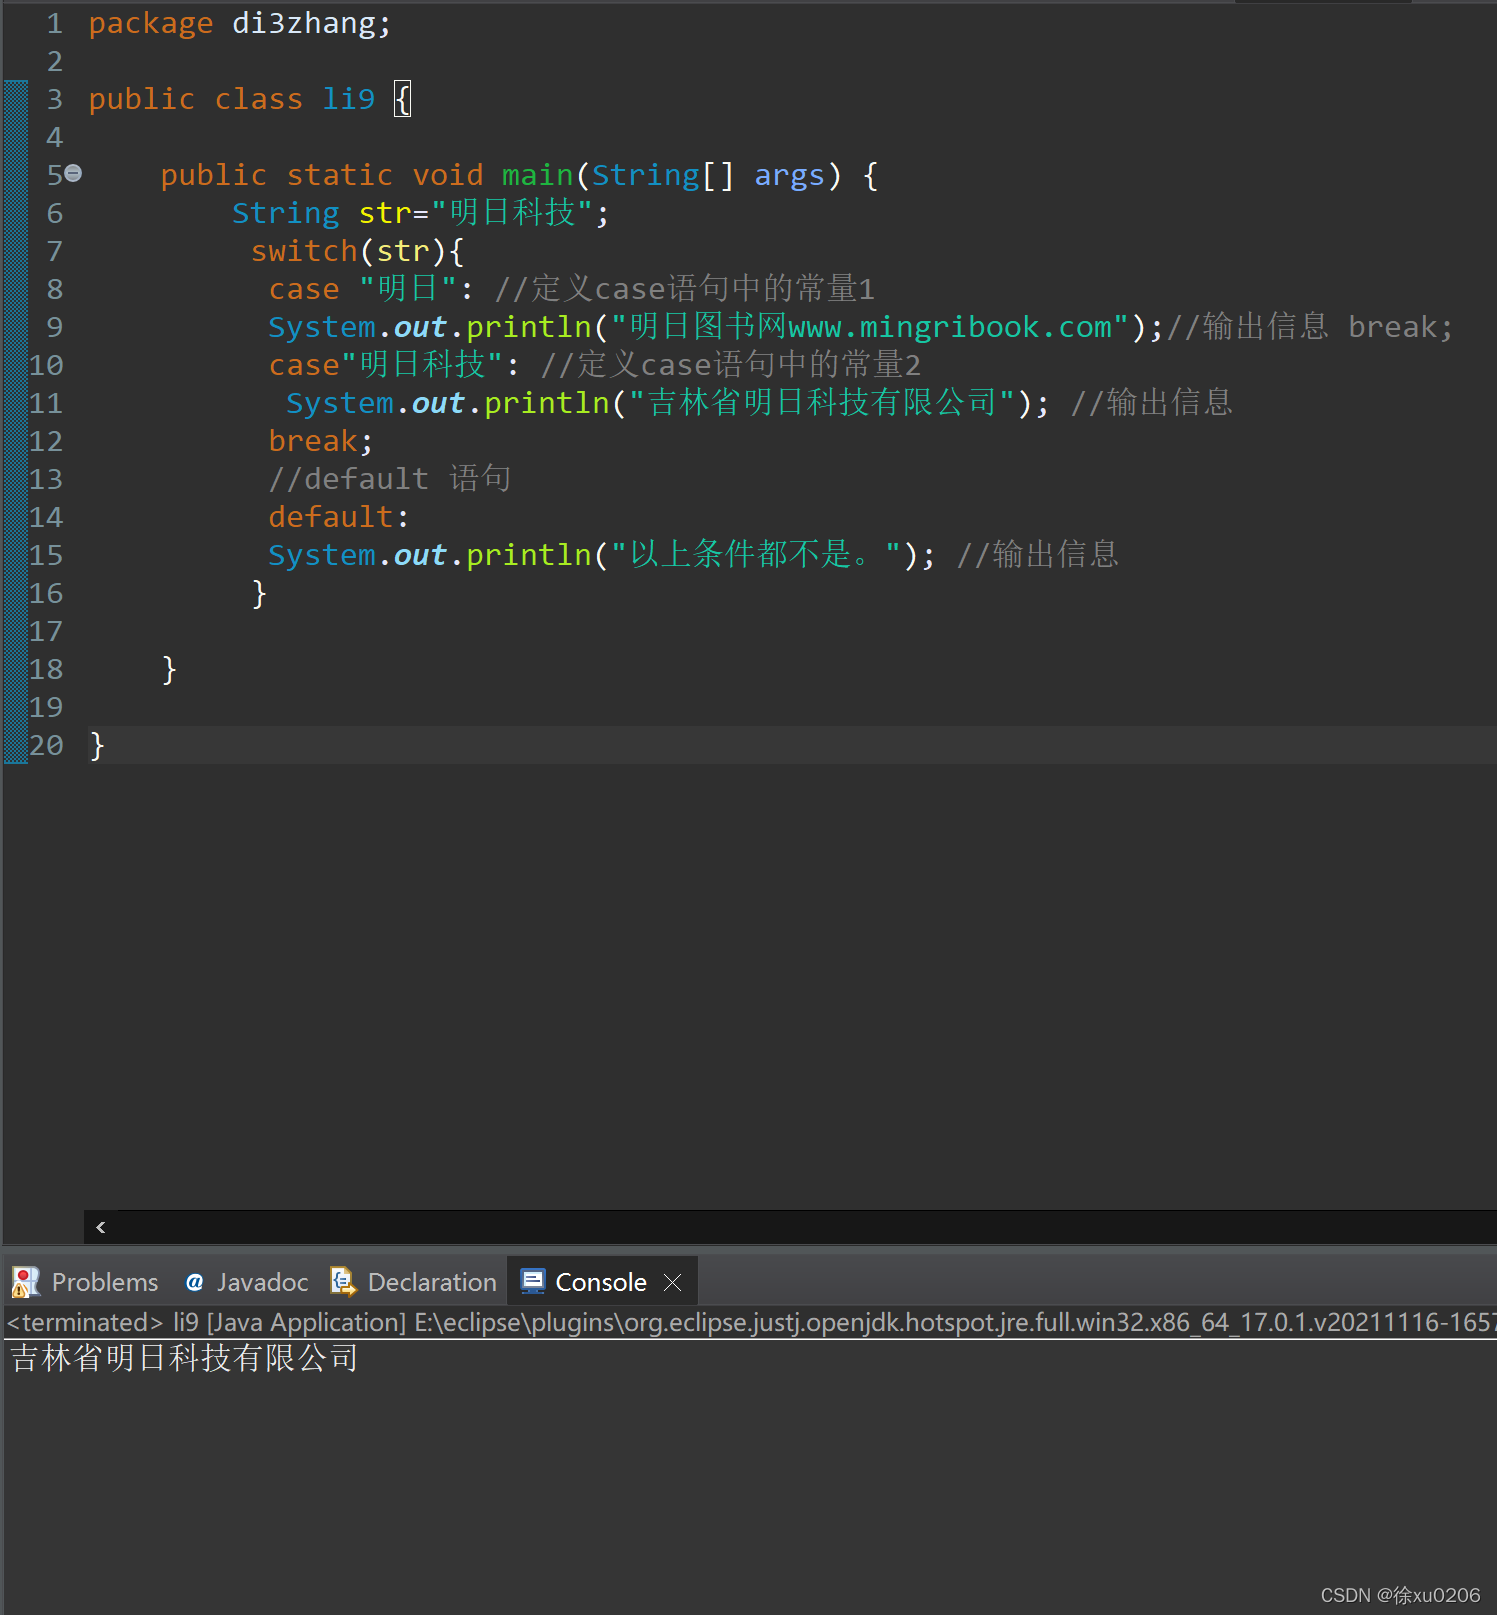Click 'println' on line 11
The image size is (1497, 1615).
click(547, 403)
